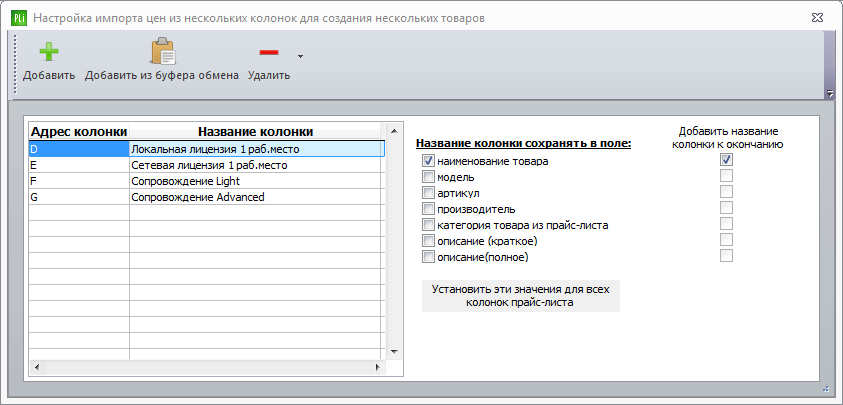Toggle add-to-ending checkbox for наименование товара
Screen dimensions: 843x405
[726, 160]
